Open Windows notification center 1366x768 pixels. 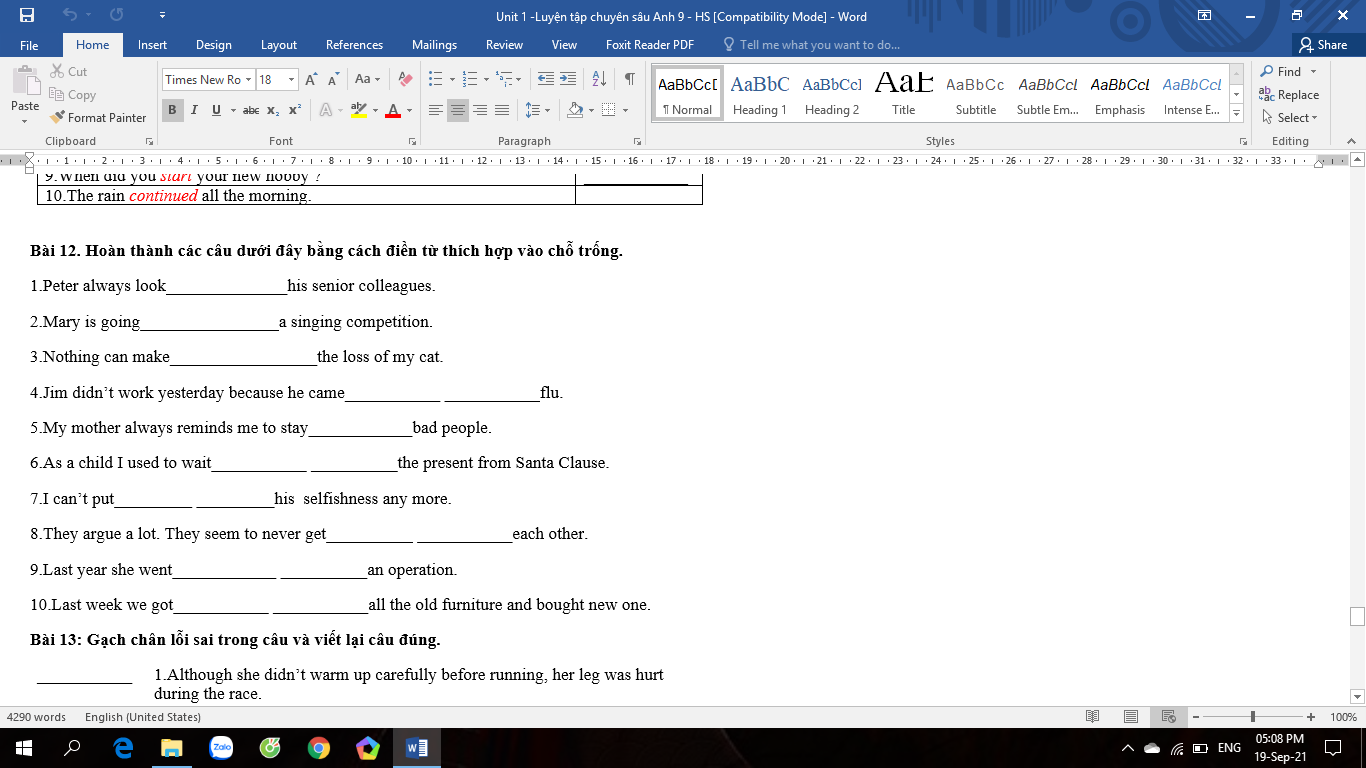(x=1332, y=747)
